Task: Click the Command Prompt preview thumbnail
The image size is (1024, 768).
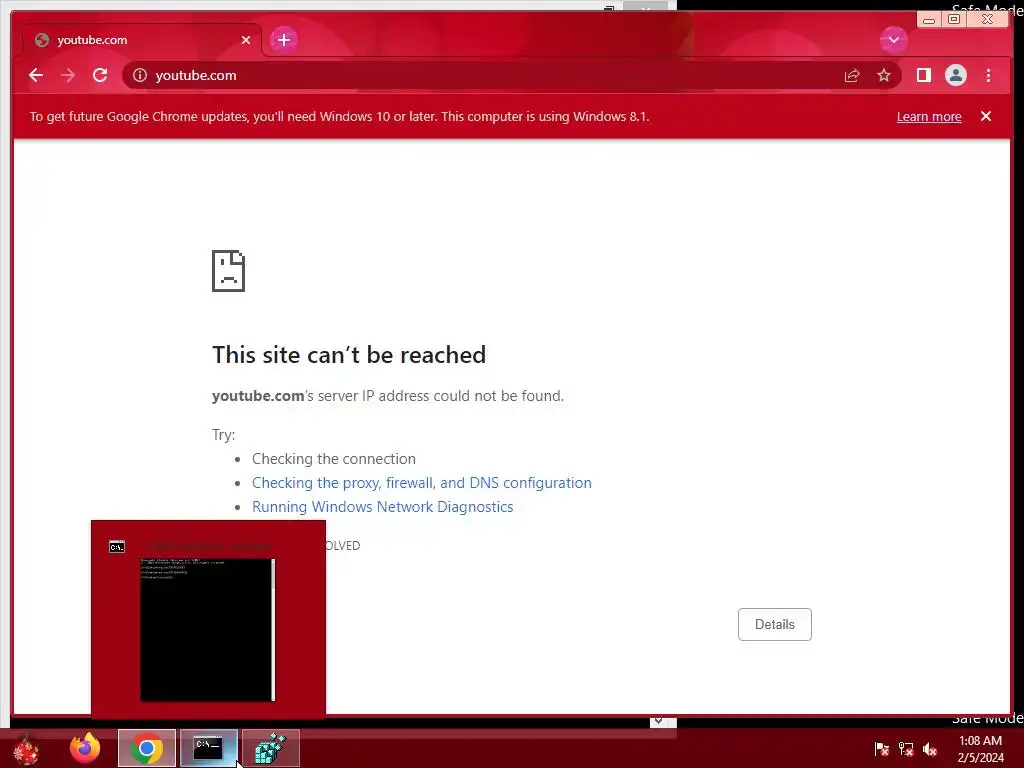Action: click(x=208, y=630)
